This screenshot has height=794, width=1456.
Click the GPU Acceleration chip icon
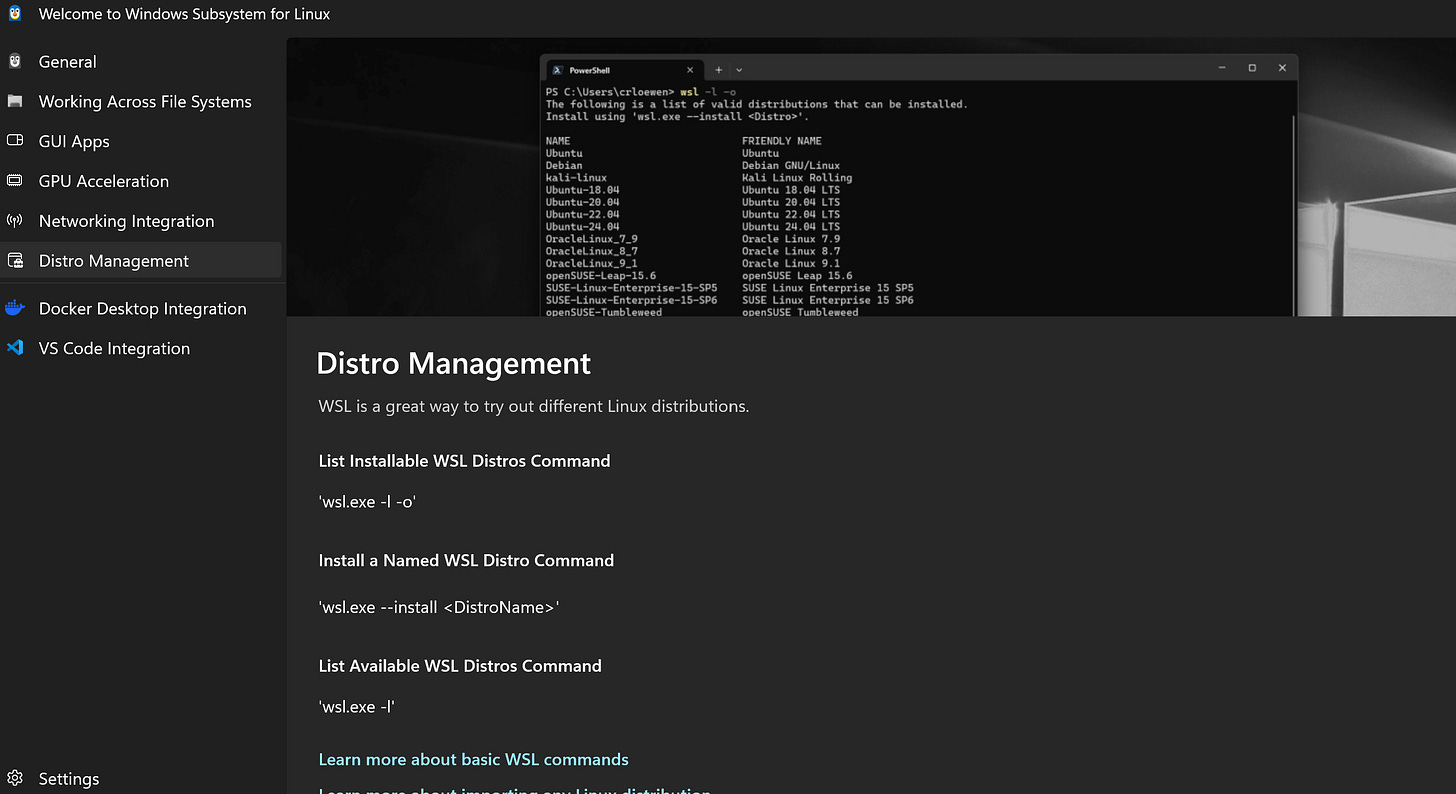[x=15, y=181]
